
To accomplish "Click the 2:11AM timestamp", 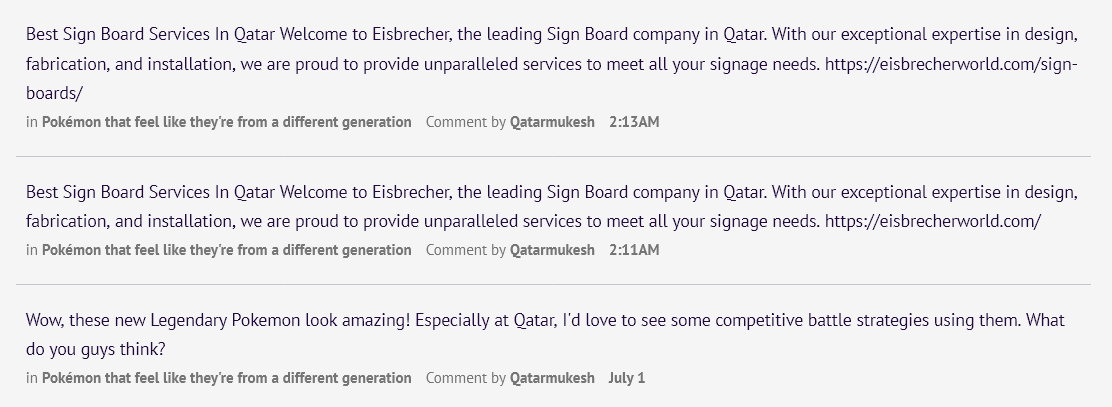I will (x=634, y=250).
